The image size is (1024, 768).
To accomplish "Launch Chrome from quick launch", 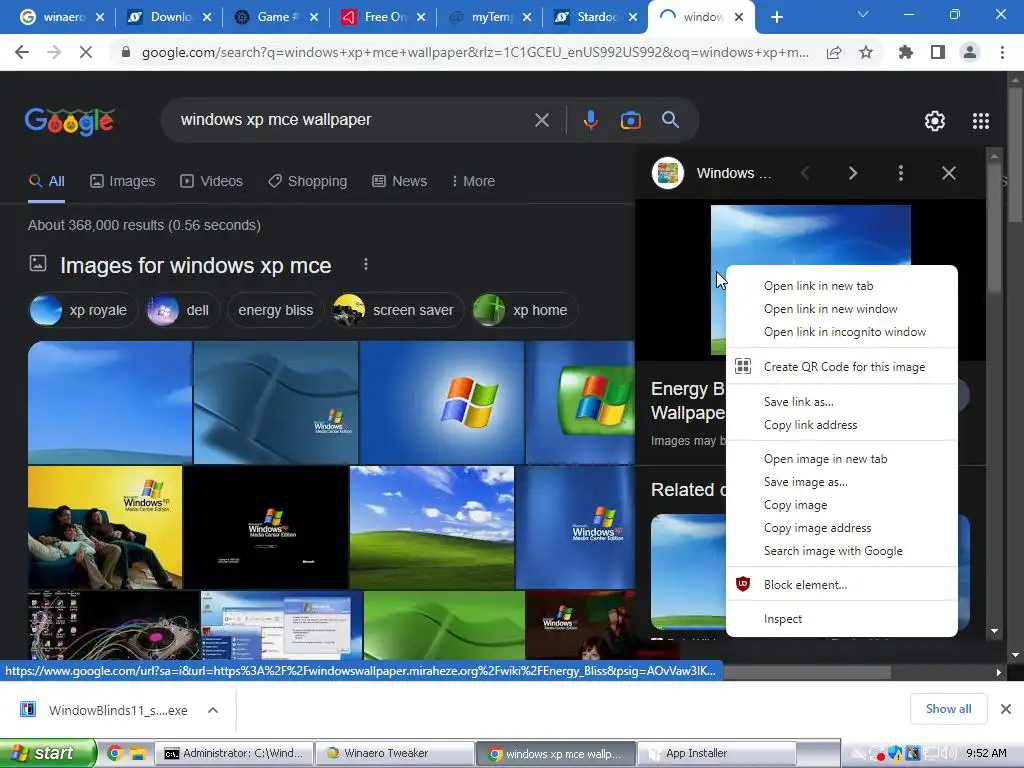I will 115,753.
